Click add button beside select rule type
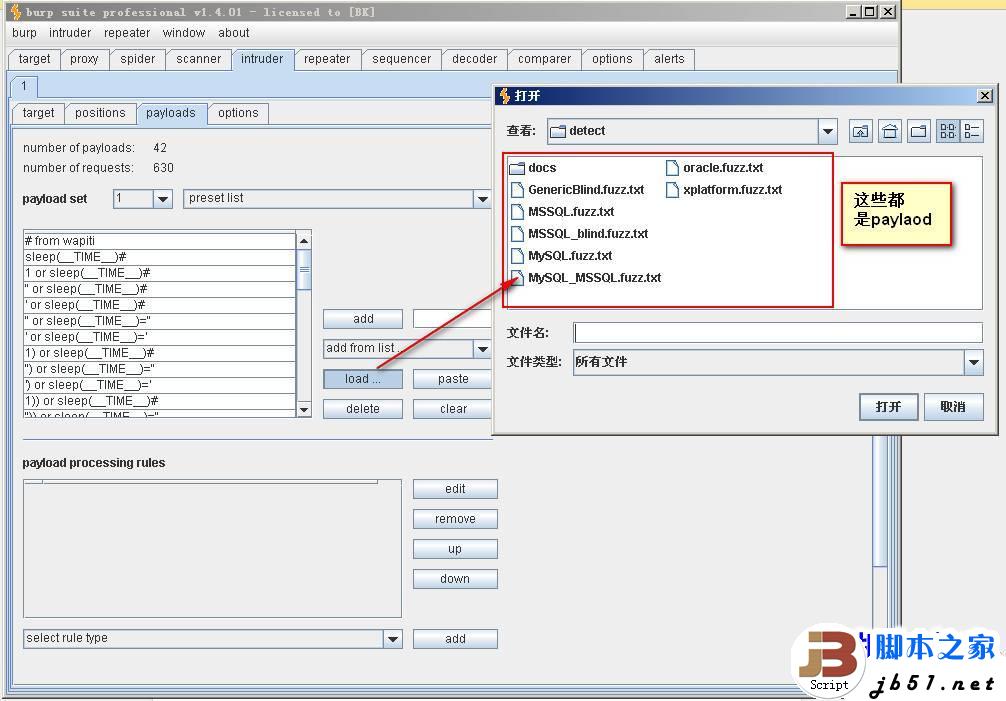Screen dimensions: 1006x701 455,639
